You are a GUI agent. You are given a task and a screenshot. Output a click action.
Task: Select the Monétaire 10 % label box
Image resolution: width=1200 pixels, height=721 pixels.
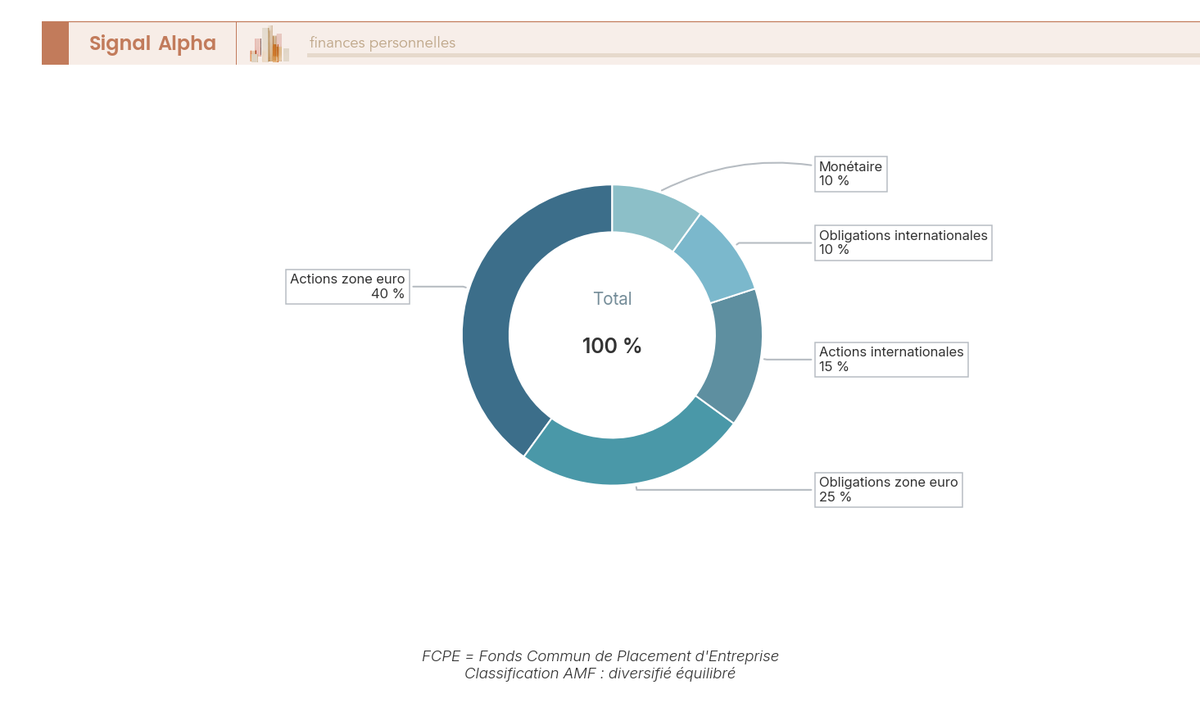[850, 174]
